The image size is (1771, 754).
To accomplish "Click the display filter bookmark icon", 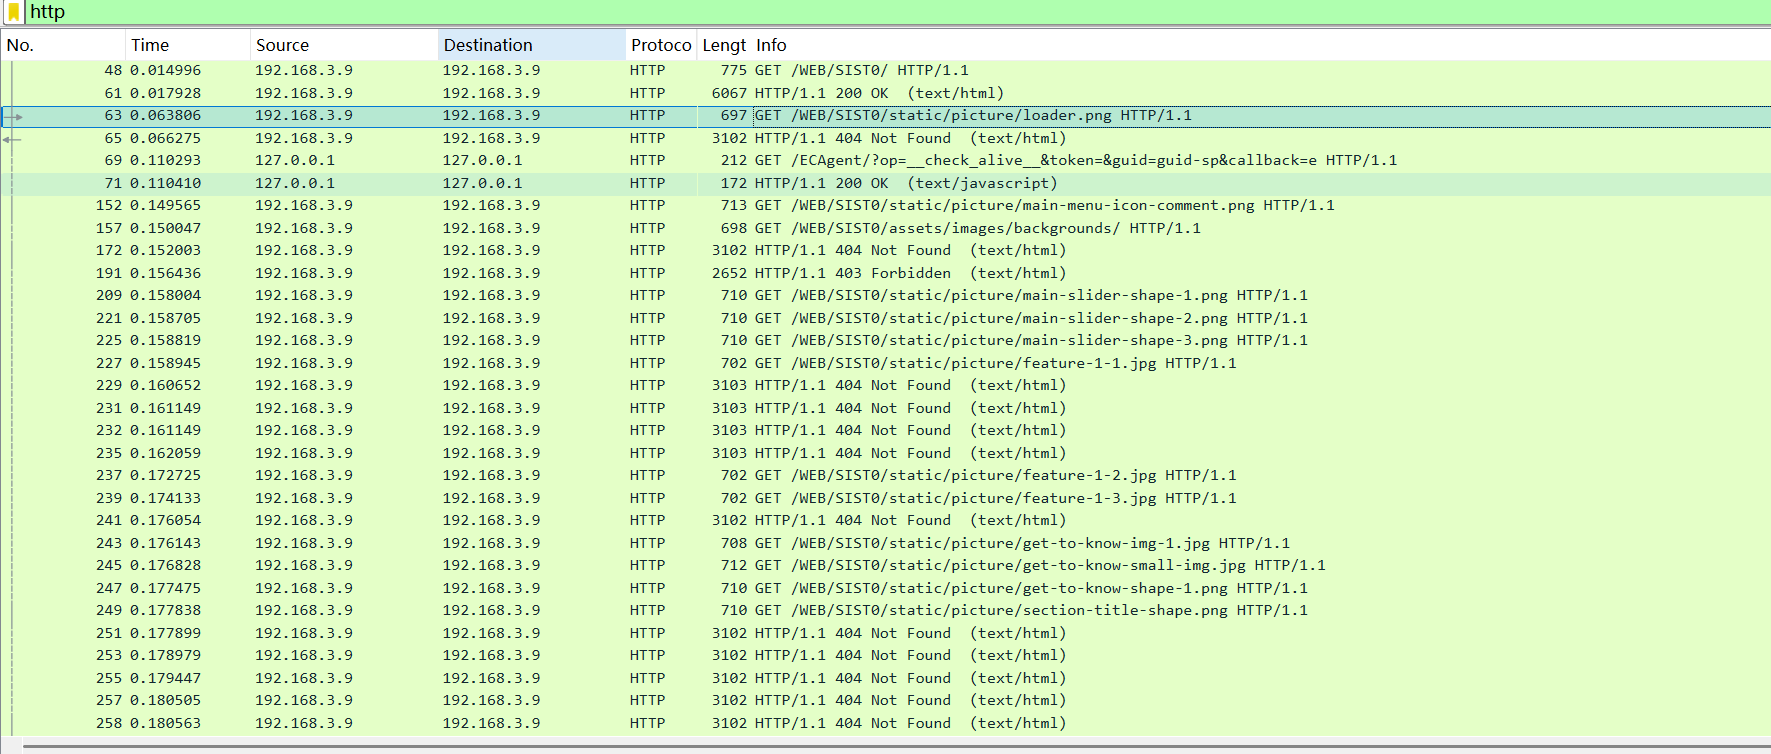I will [14, 12].
